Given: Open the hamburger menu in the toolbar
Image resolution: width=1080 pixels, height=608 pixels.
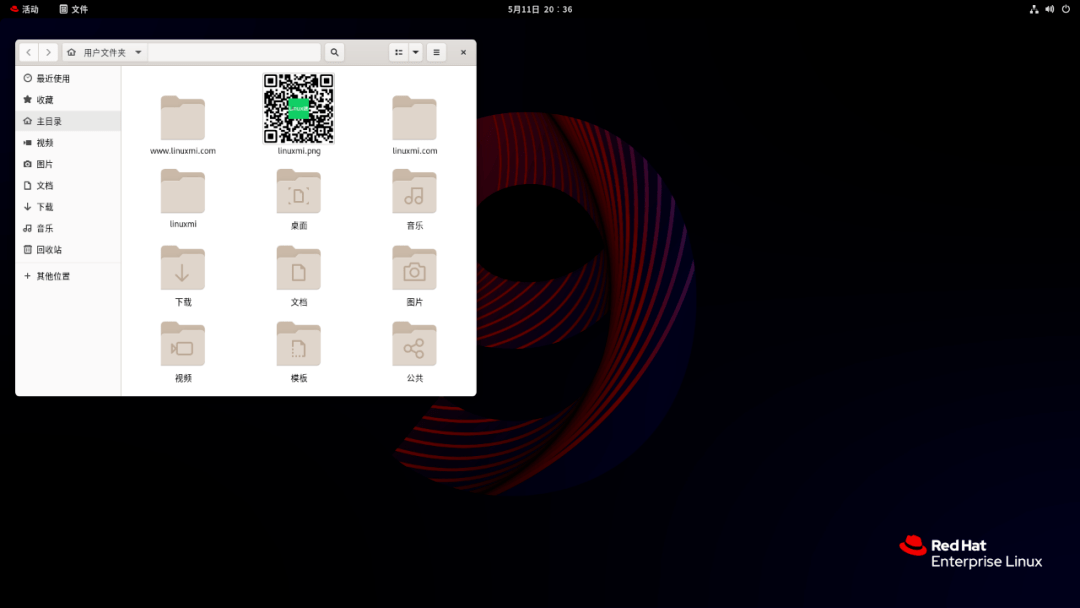Looking at the screenshot, I should pos(436,51).
